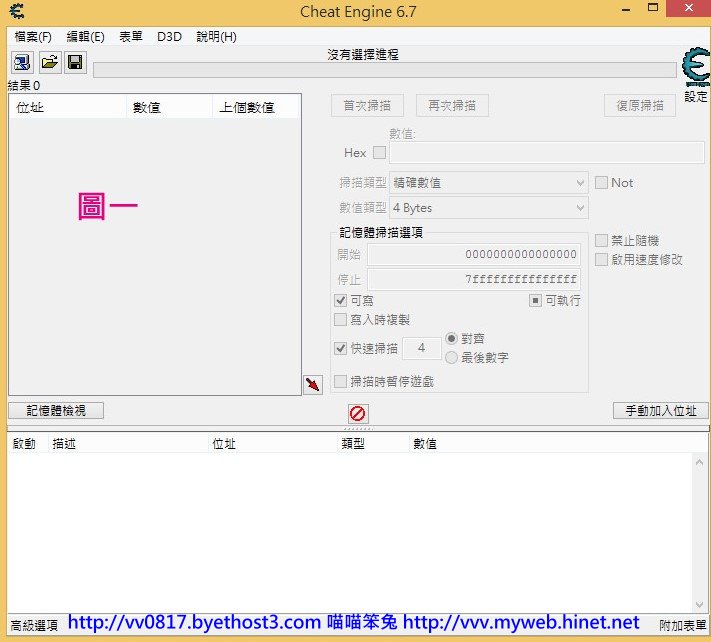This screenshot has height=642, width=711.
Task: Open the 表單 menu
Action: pos(131,37)
